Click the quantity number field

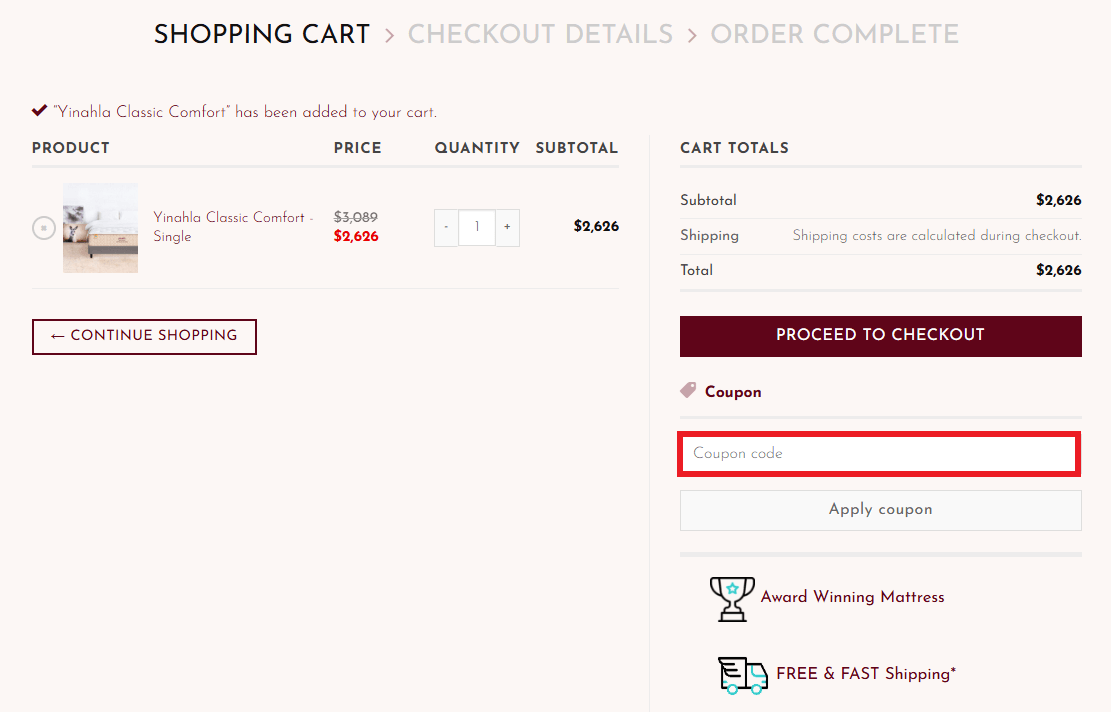[477, 227]
